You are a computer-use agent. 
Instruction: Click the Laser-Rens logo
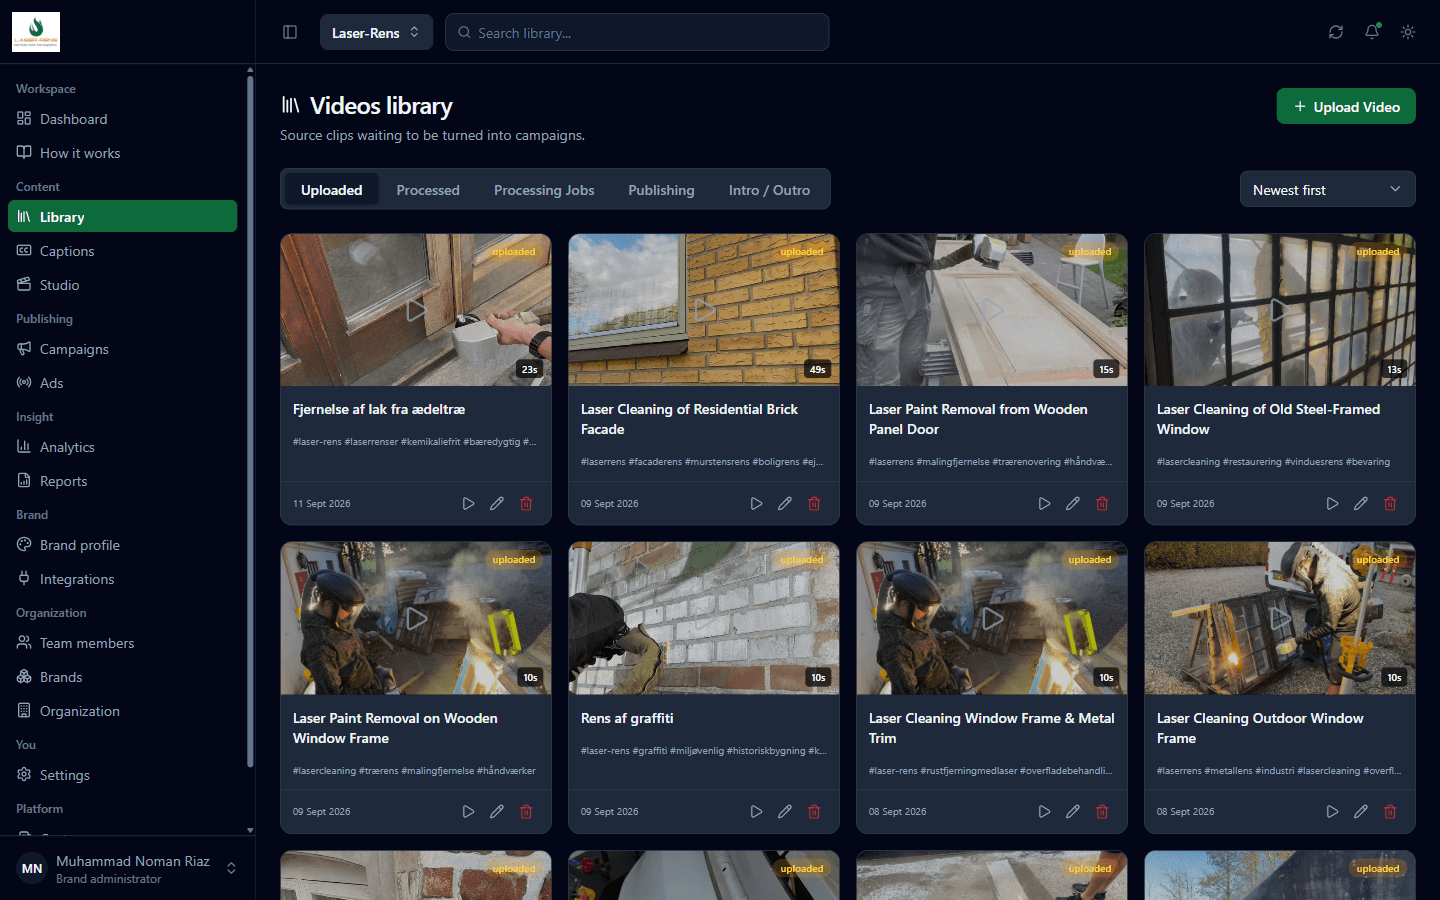[x=36, y=32]
